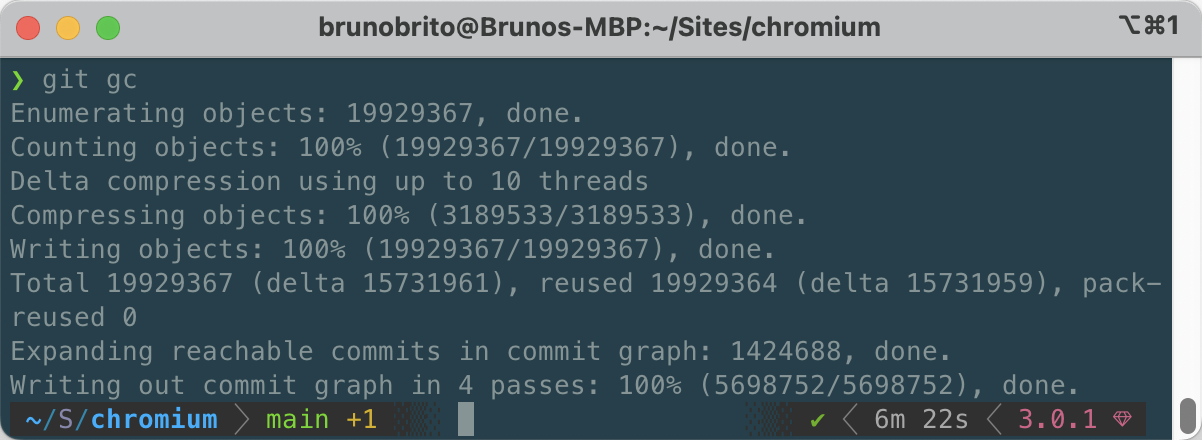Viewport: 1202px width, 440px height.
Task: Close the terminal window with red button
Action: click(29, 28)
